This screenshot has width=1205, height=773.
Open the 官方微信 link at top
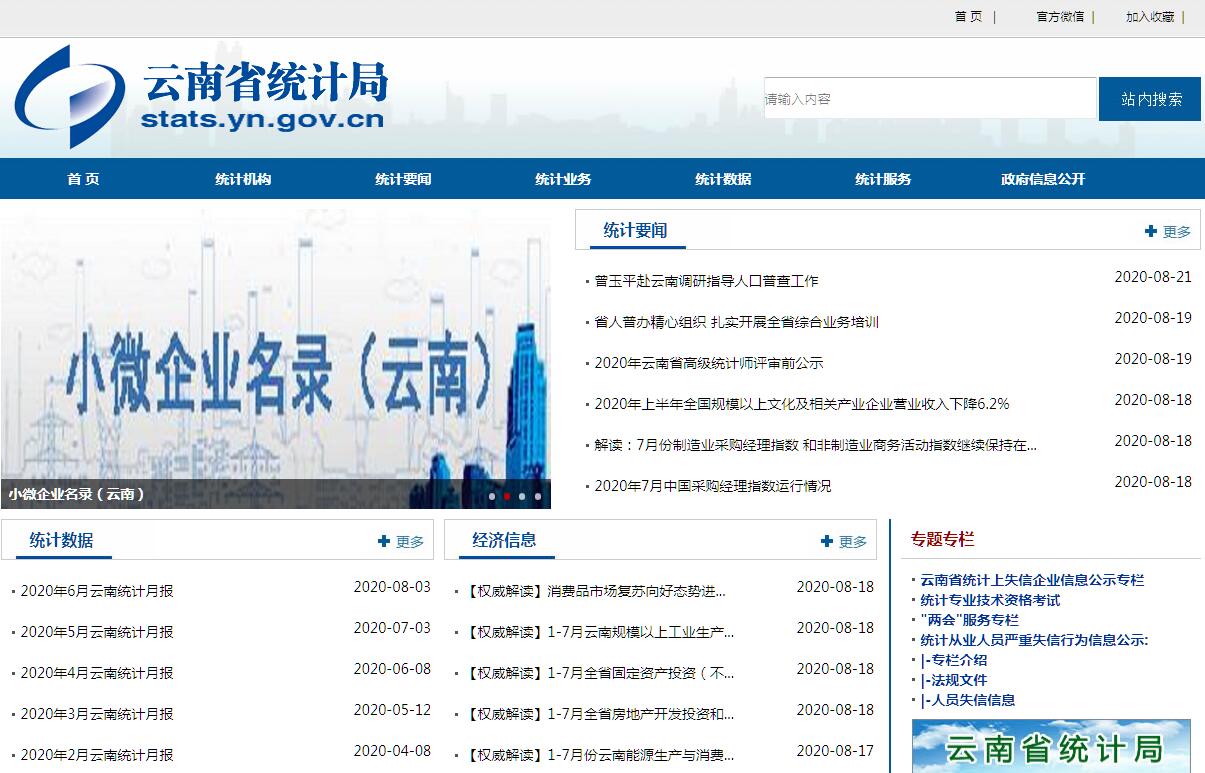click(x=1060, y=17)
